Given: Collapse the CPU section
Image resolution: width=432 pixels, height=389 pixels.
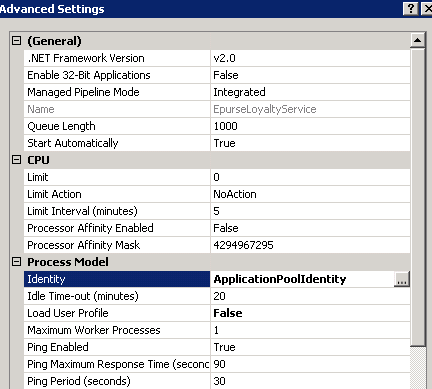Looking at the screenshot, I should click(x=16, y=160).
